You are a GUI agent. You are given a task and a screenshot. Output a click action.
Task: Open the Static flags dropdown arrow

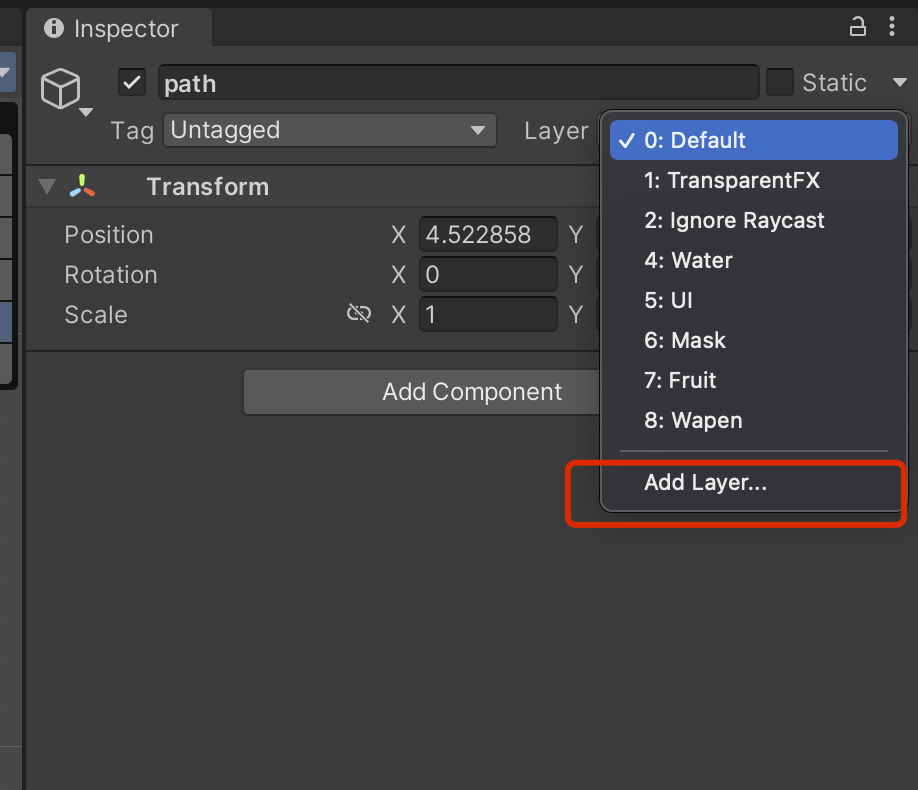pyautogui.click(x=898, y=83)
